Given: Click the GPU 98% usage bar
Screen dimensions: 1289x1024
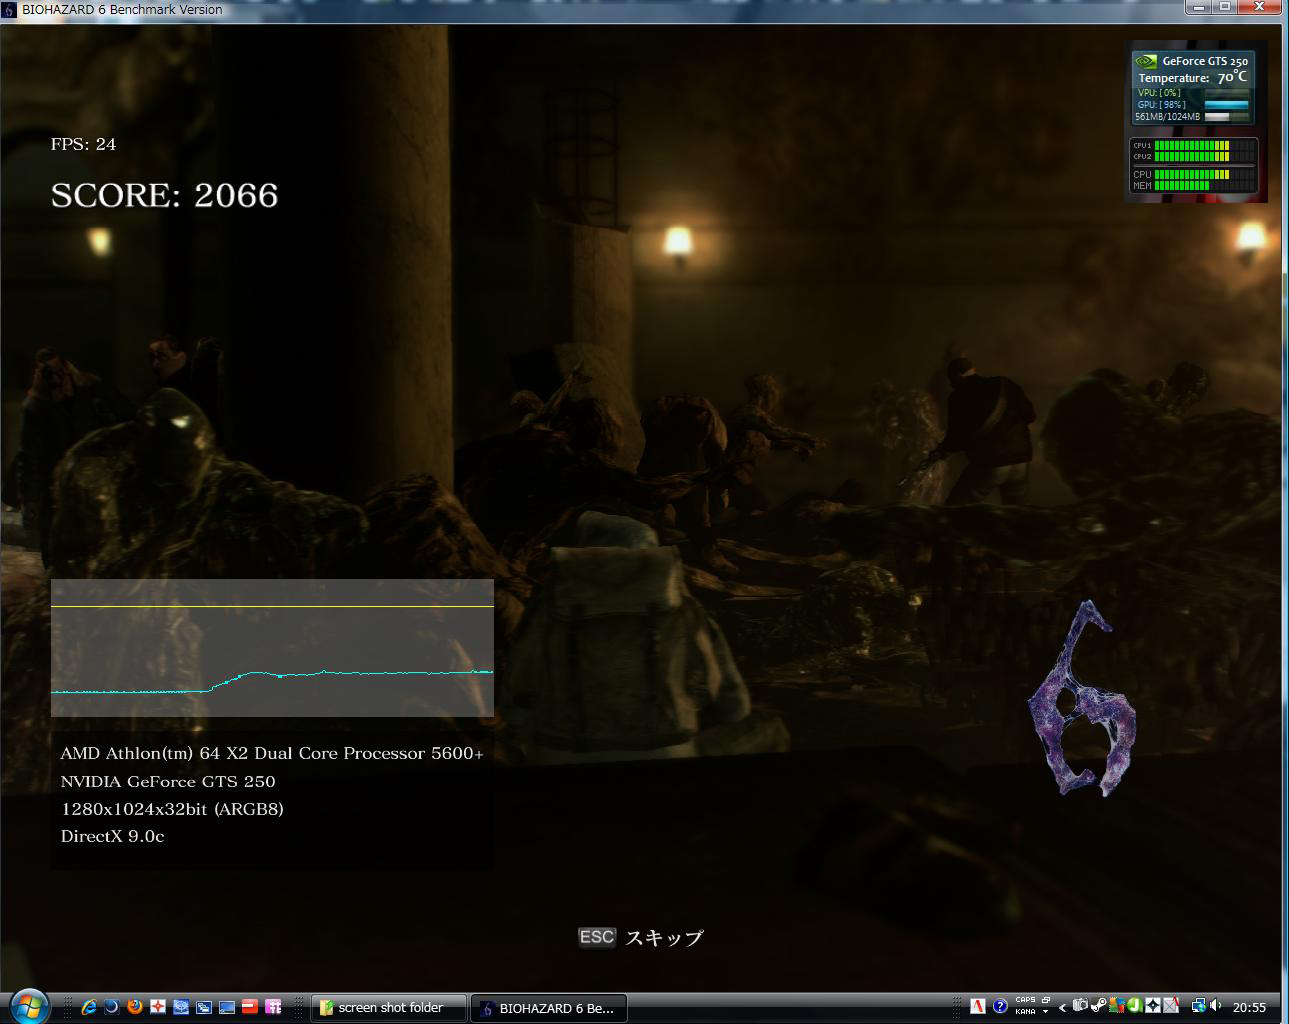Looking at the screenshot, I should click(1227, 105).
